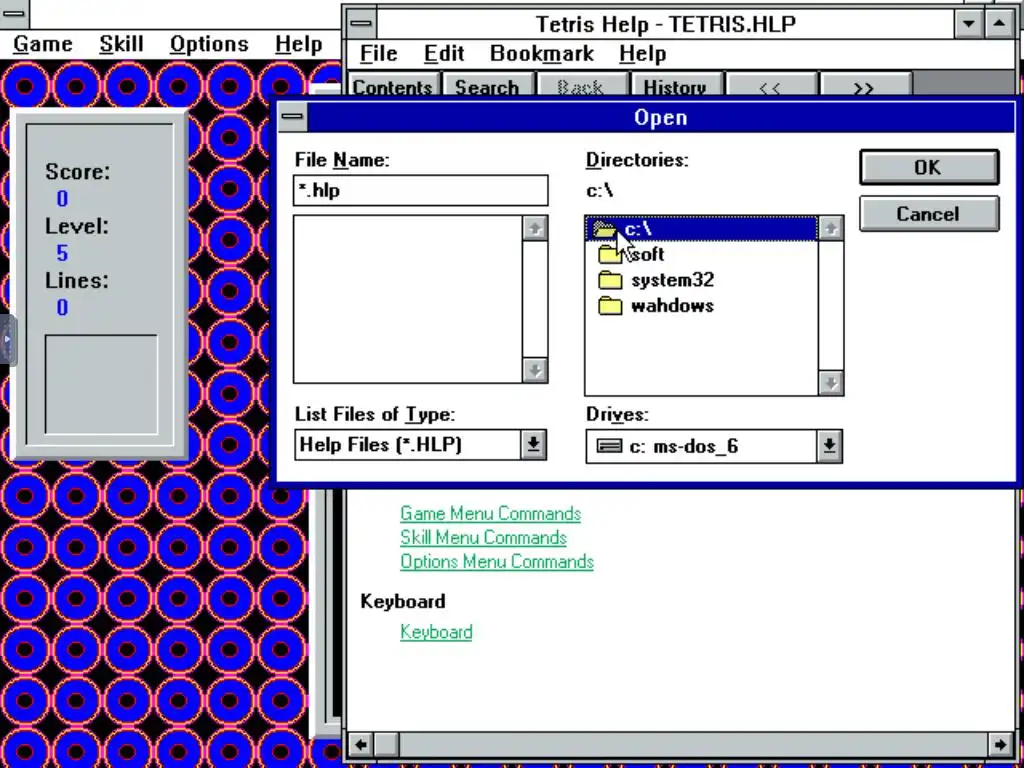The image size is (1024, 768).
Task: Expand the Drives dropdown arrow
Action: click(x=829, y=446)
